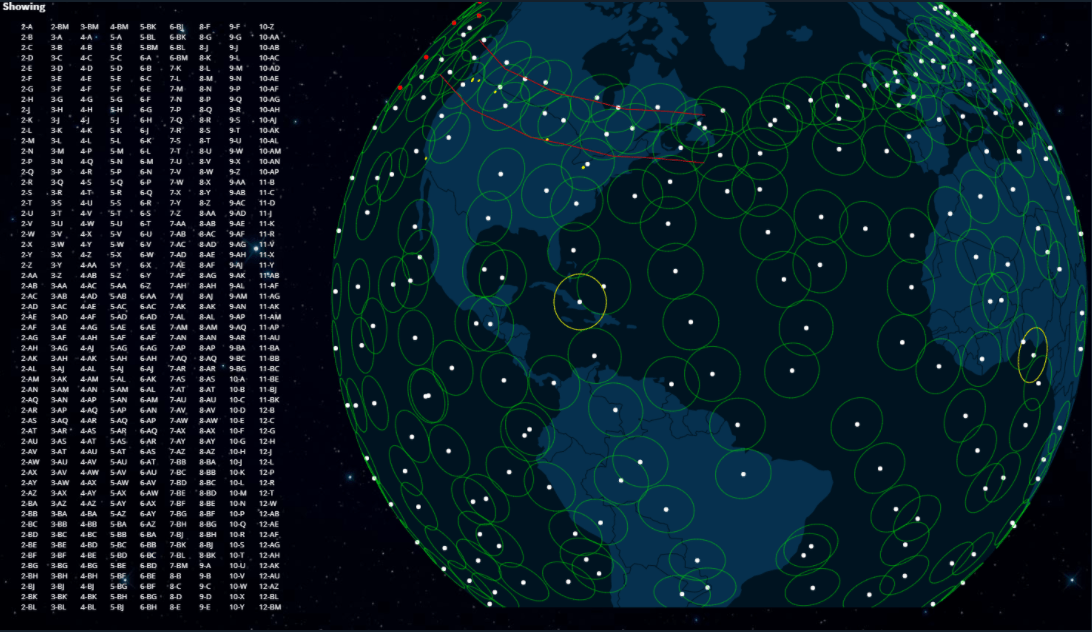Collapse the Showing satellite list header
The width and height of the screenshot is (1092, 632).
(20, 6)
